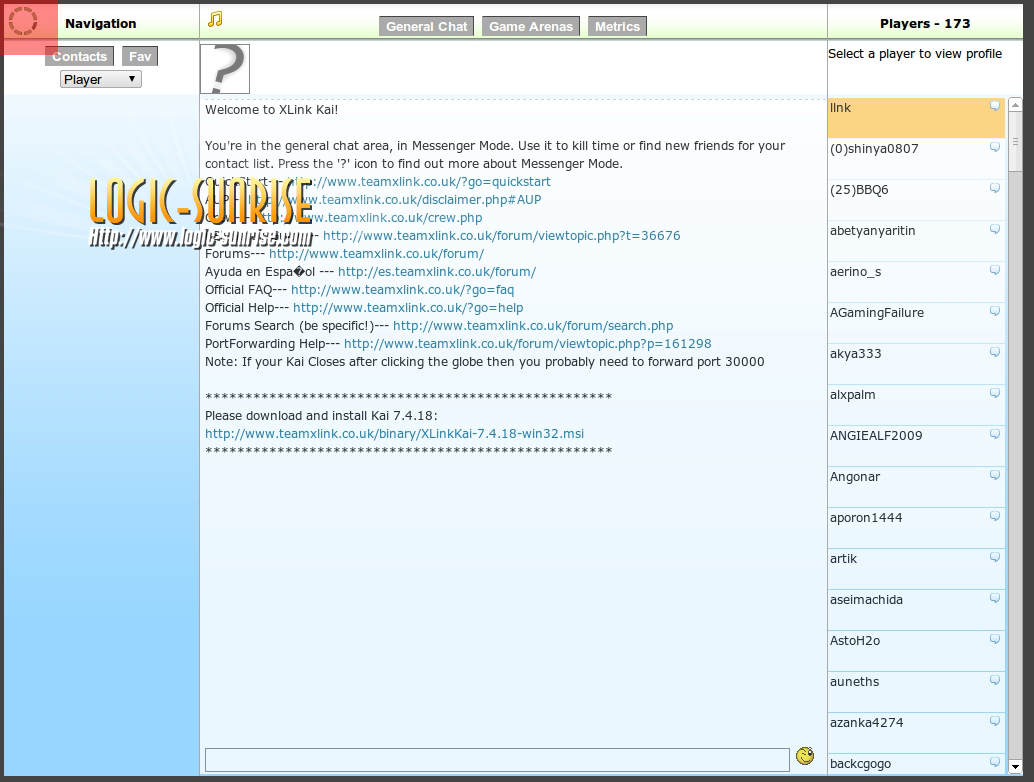Switch to the Game Arenas tab
The width and height of the screenshot is (1034, 782).
pos(531,26)
